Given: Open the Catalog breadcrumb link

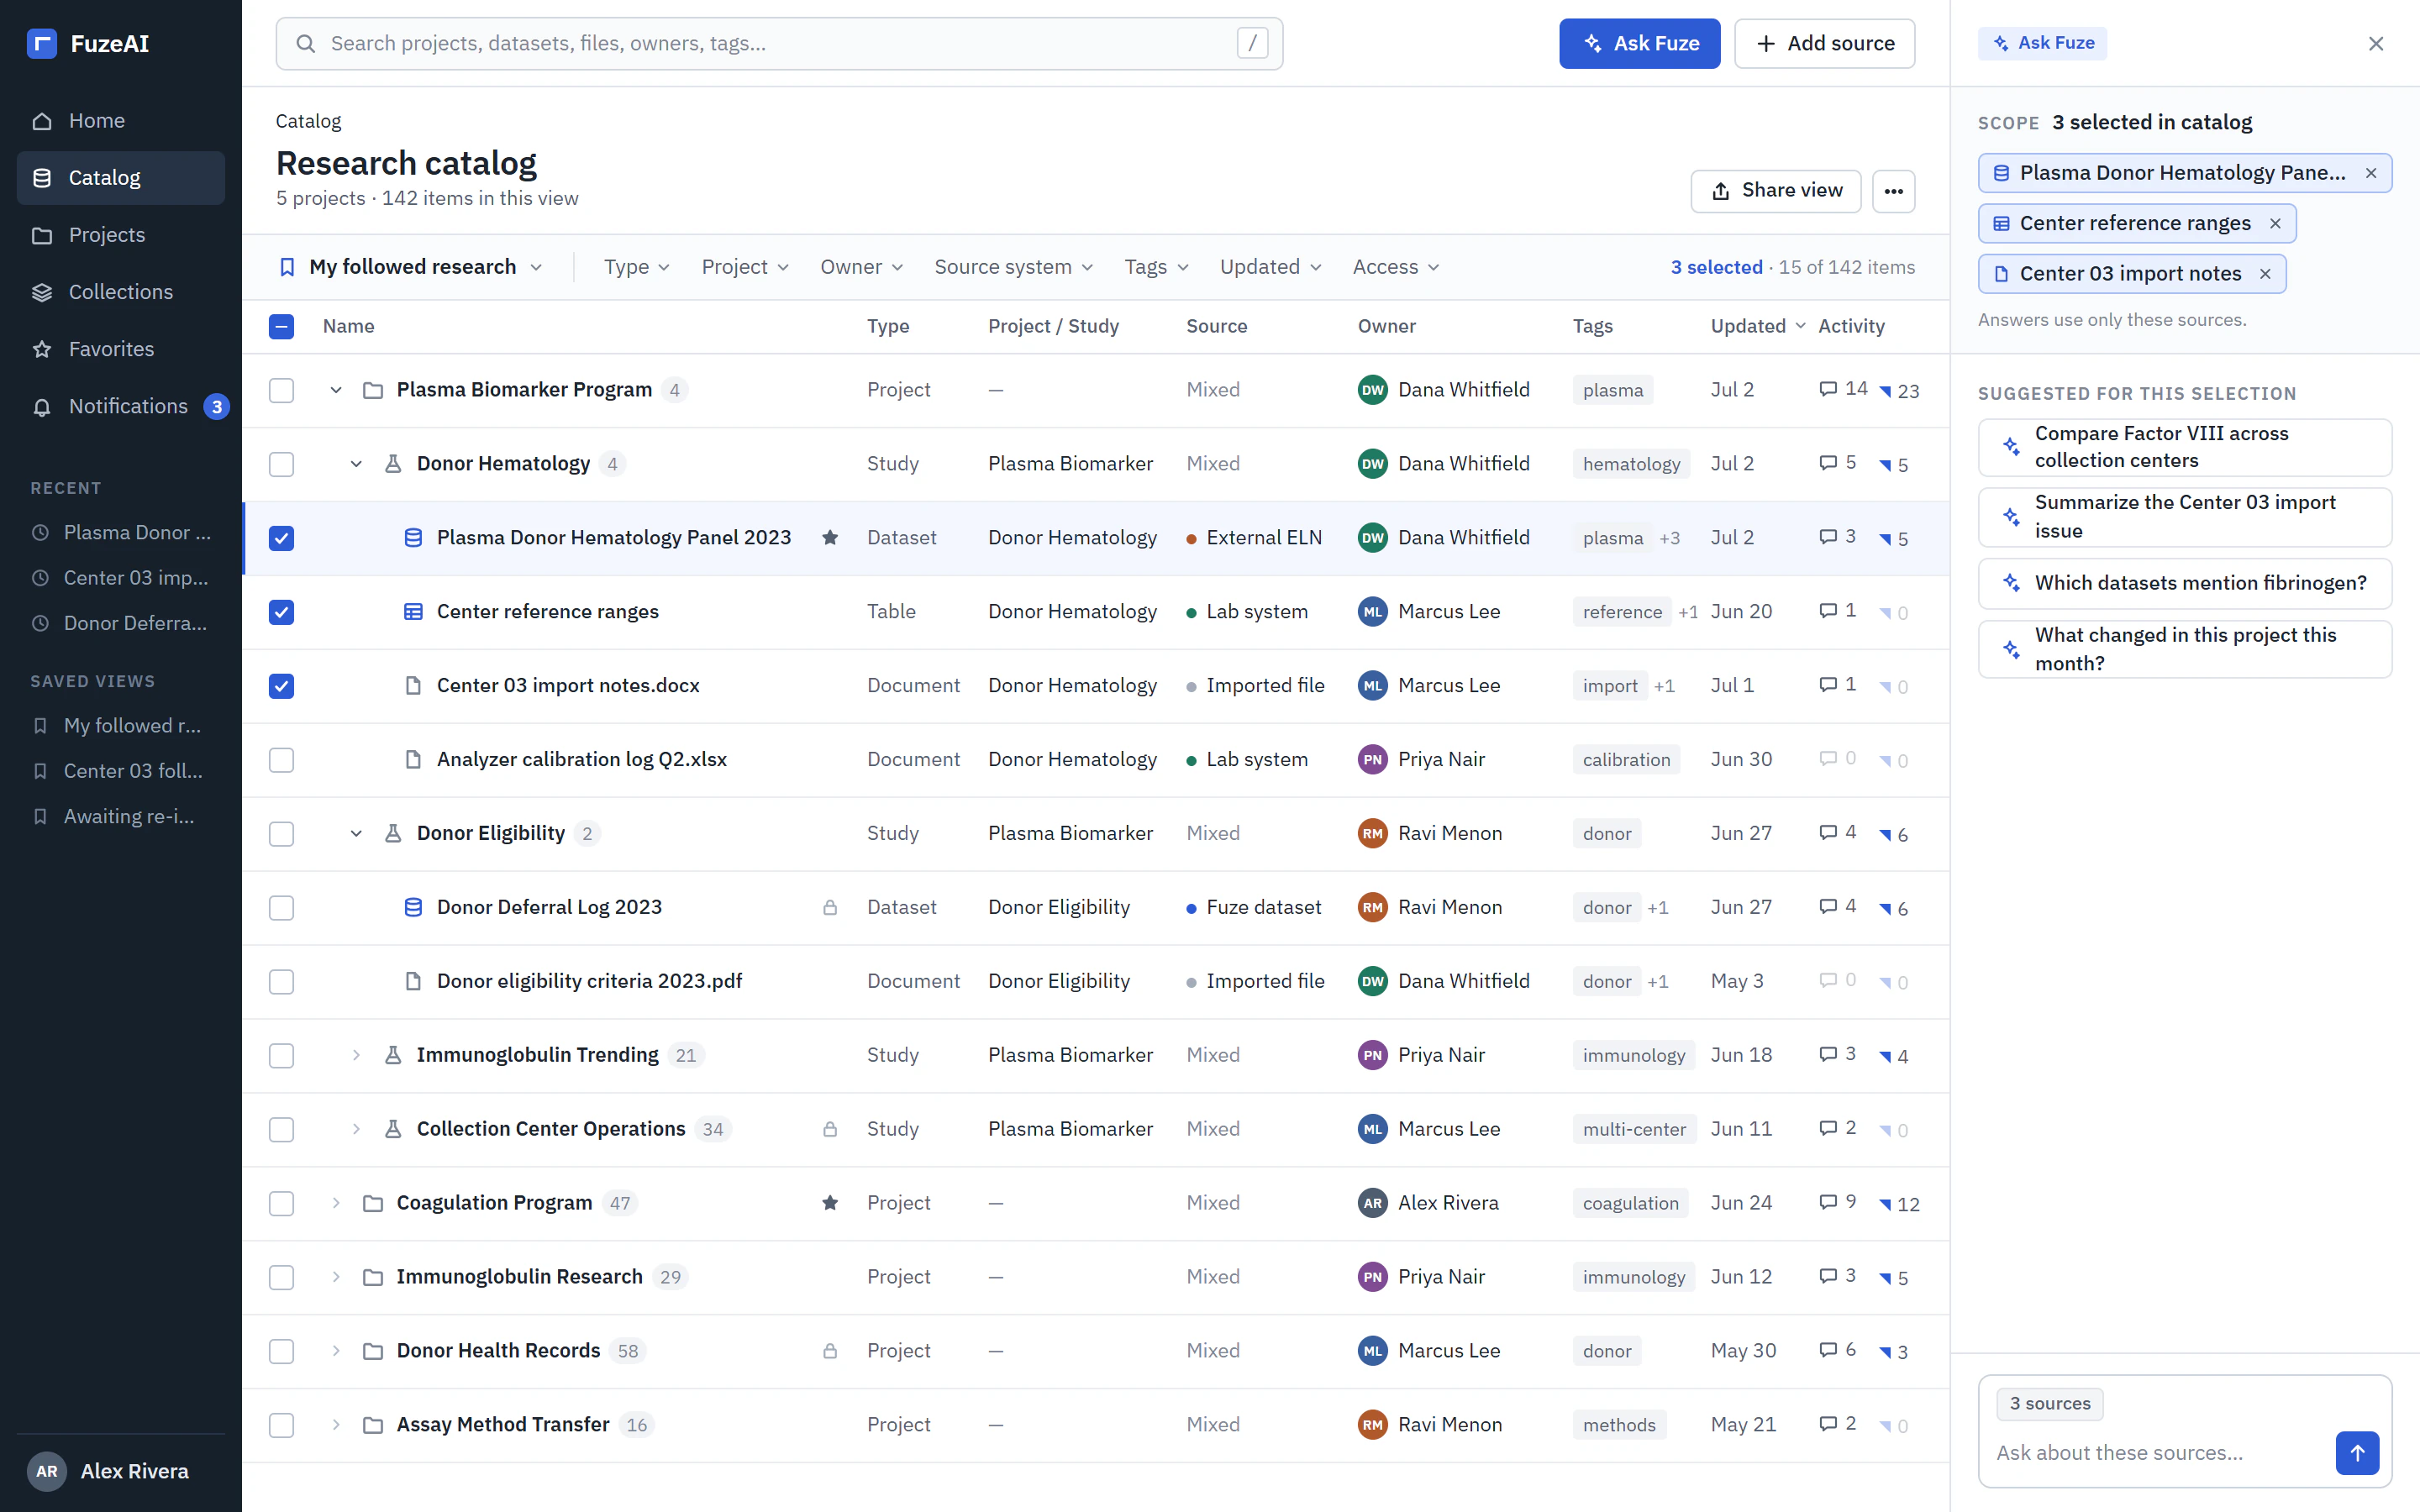Looking at the screenshot, I should 308,121.
